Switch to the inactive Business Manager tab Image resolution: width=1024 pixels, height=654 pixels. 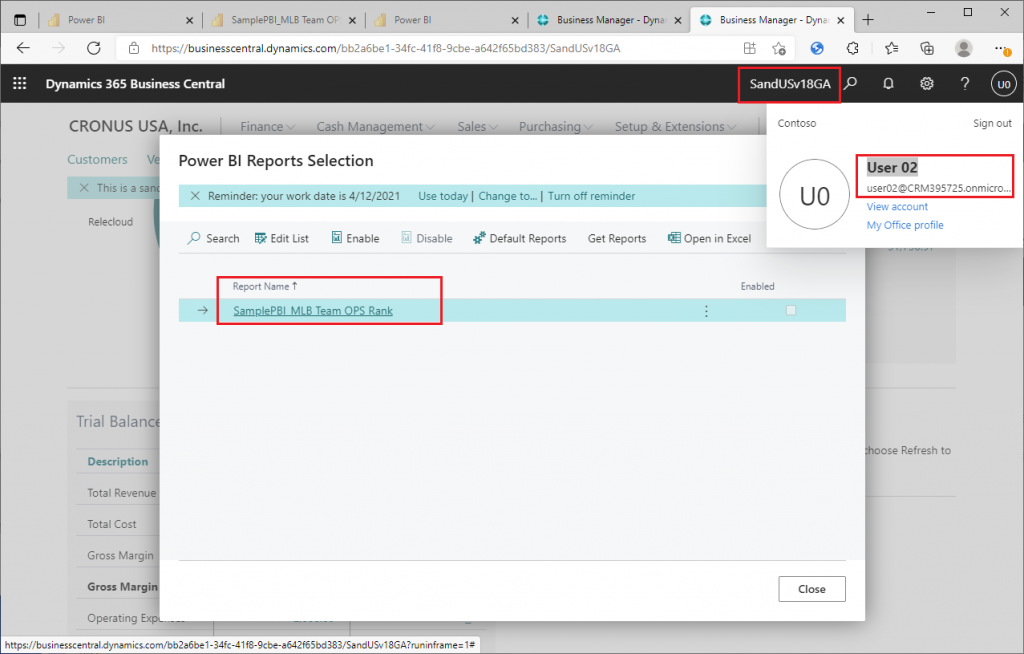coord(609,20)
